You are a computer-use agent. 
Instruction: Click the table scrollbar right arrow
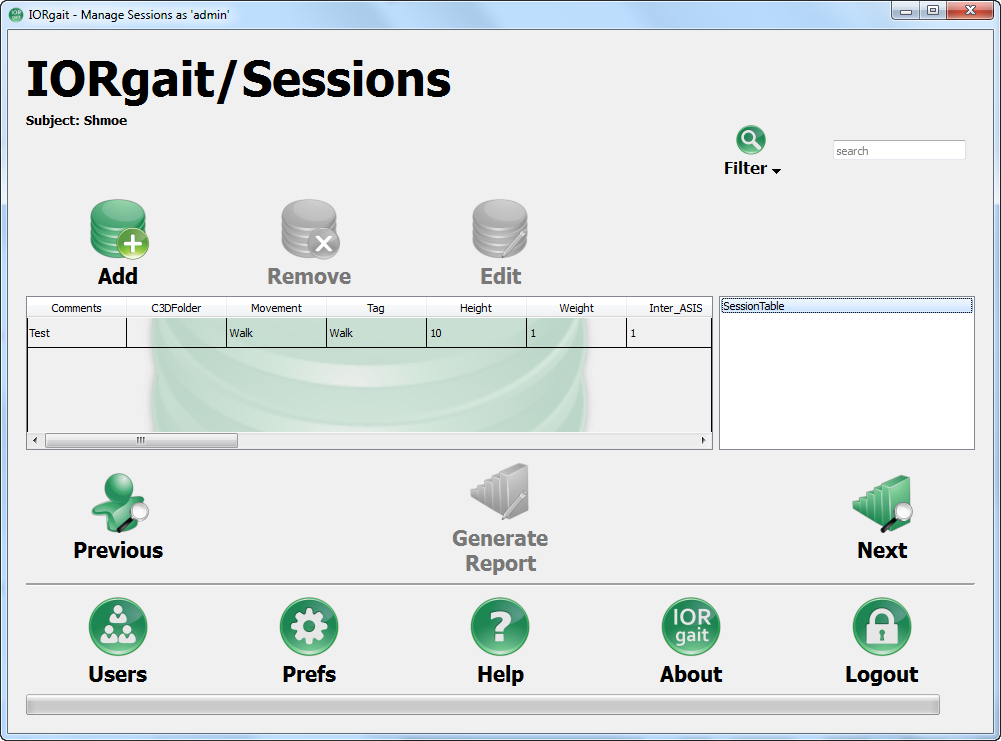(x=704, y=440)
